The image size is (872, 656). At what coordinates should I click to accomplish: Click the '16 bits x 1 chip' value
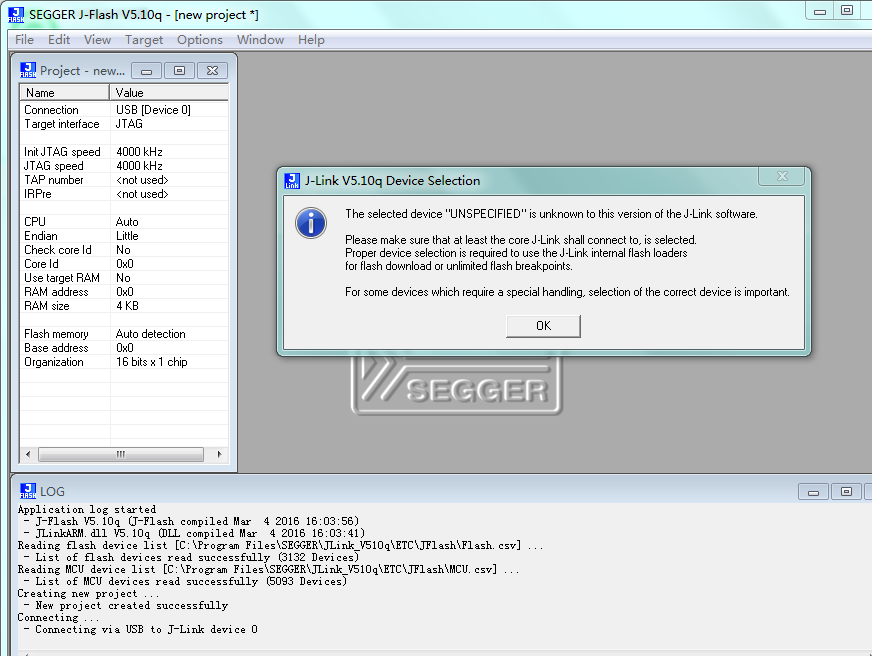click(x=151, y=362)
